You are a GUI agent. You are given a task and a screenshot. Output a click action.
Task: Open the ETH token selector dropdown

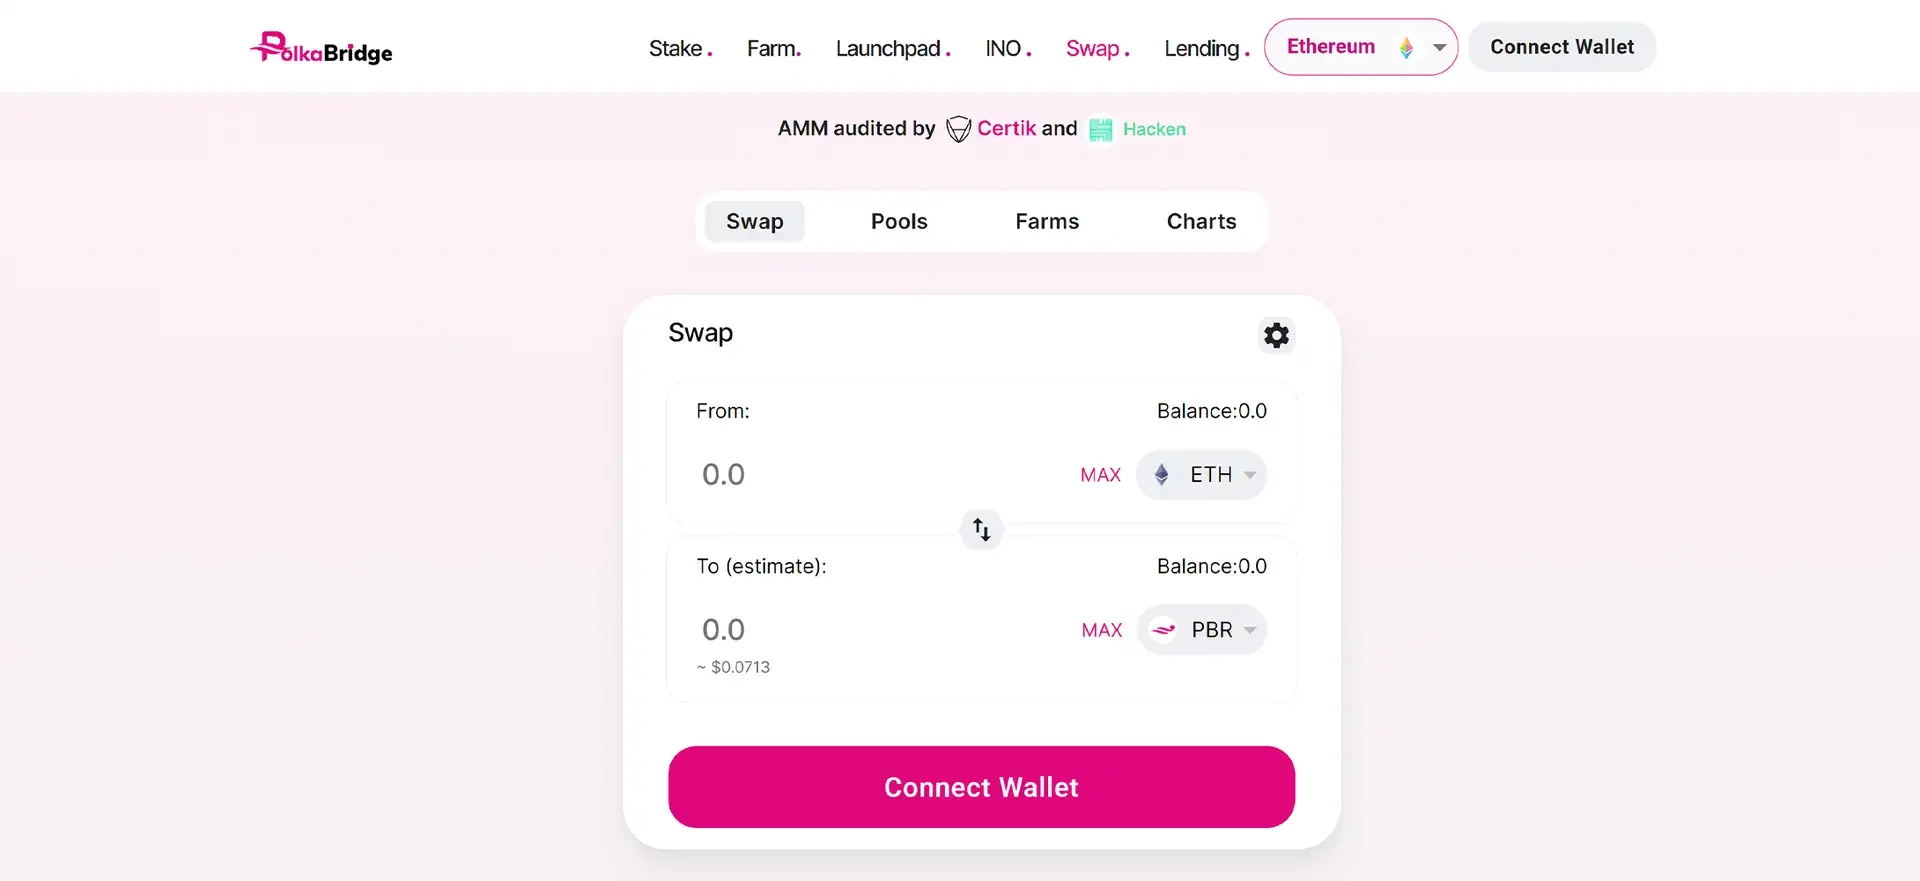tap(1249, 475)
